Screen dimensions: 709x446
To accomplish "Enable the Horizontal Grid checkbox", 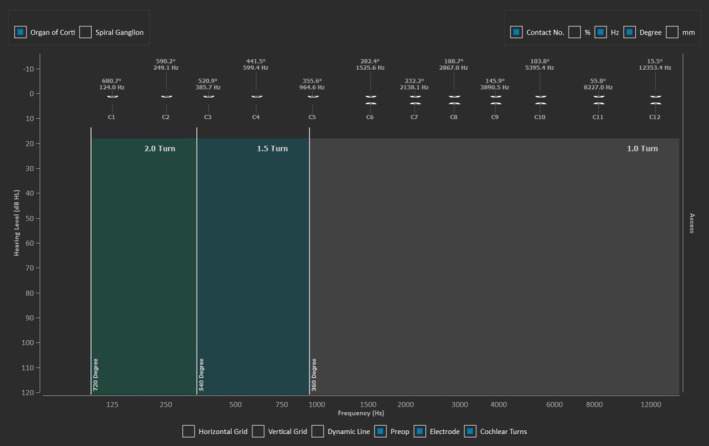I will pyautogui.click(x=189, y=431).
